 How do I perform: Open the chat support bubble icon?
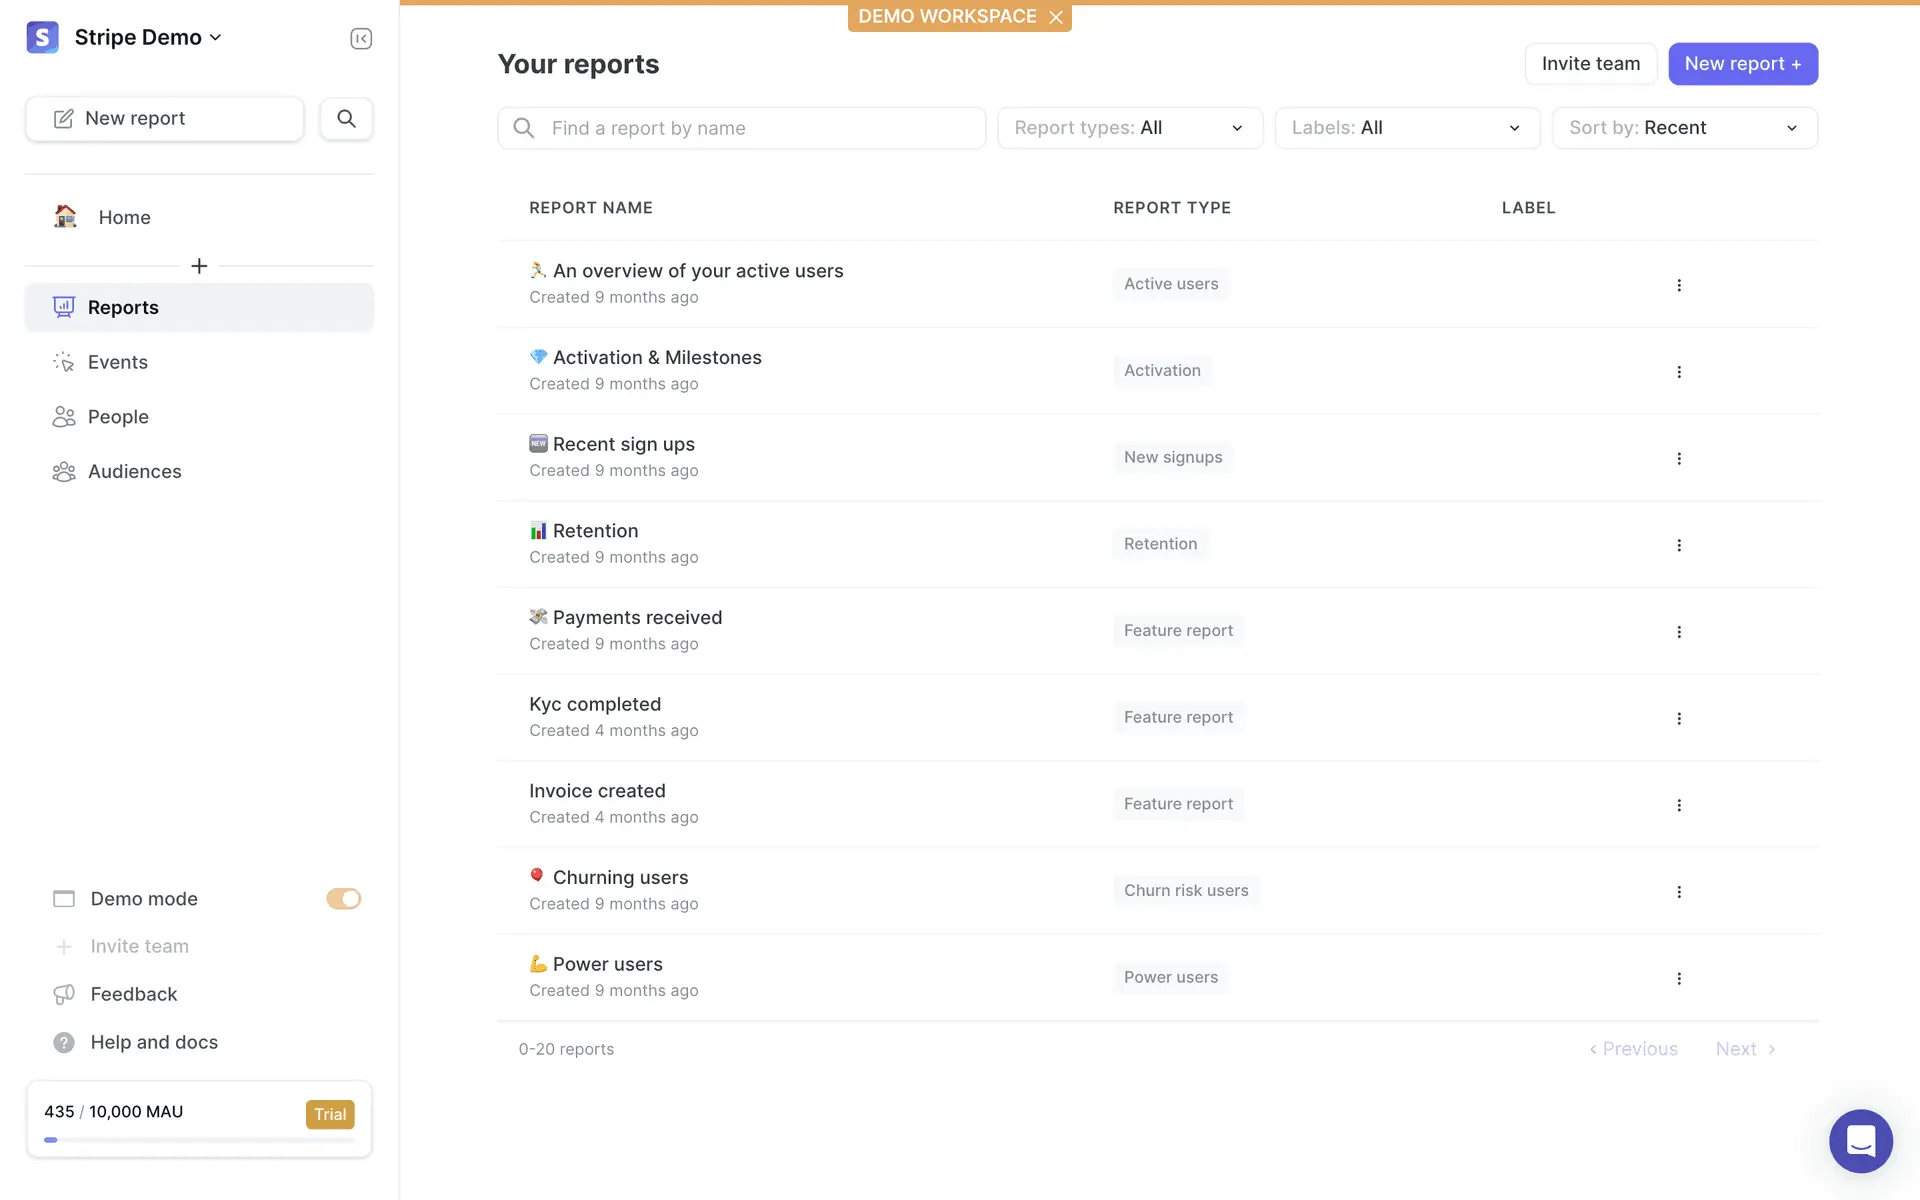1860,1140
